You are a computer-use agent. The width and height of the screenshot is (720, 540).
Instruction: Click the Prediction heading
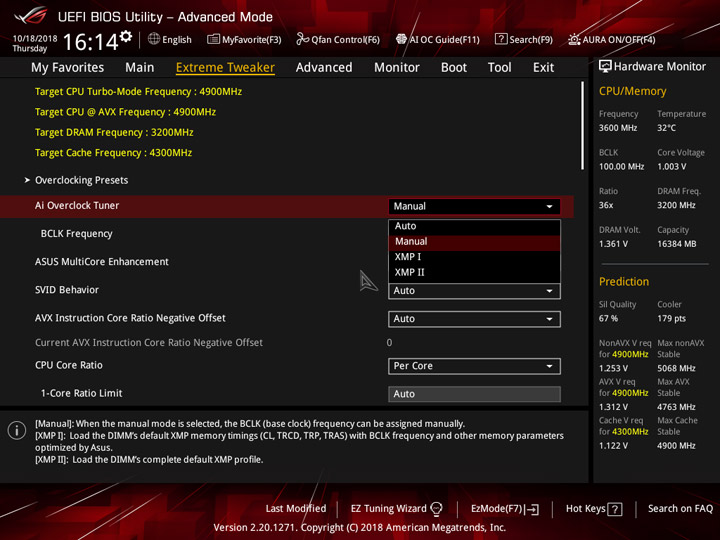click(x=624, y=281)
